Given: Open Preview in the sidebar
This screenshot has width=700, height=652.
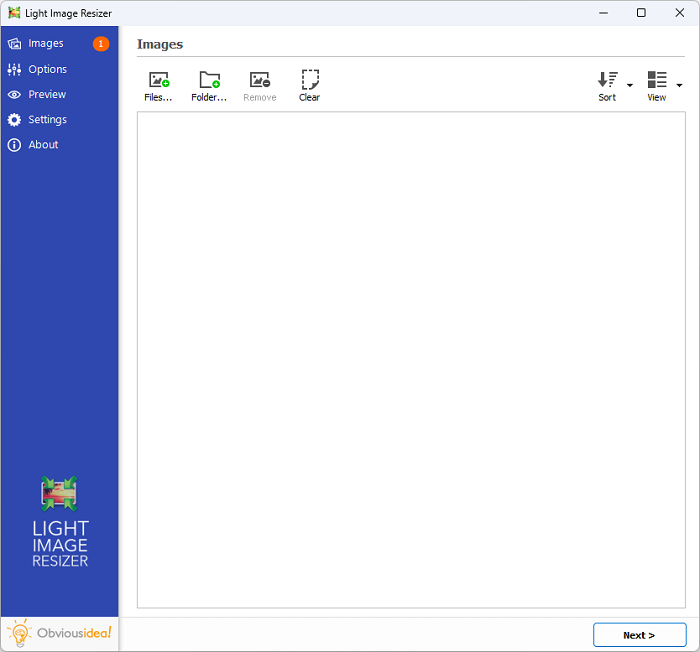Looking at the screenshot, I should coord(59,94).
